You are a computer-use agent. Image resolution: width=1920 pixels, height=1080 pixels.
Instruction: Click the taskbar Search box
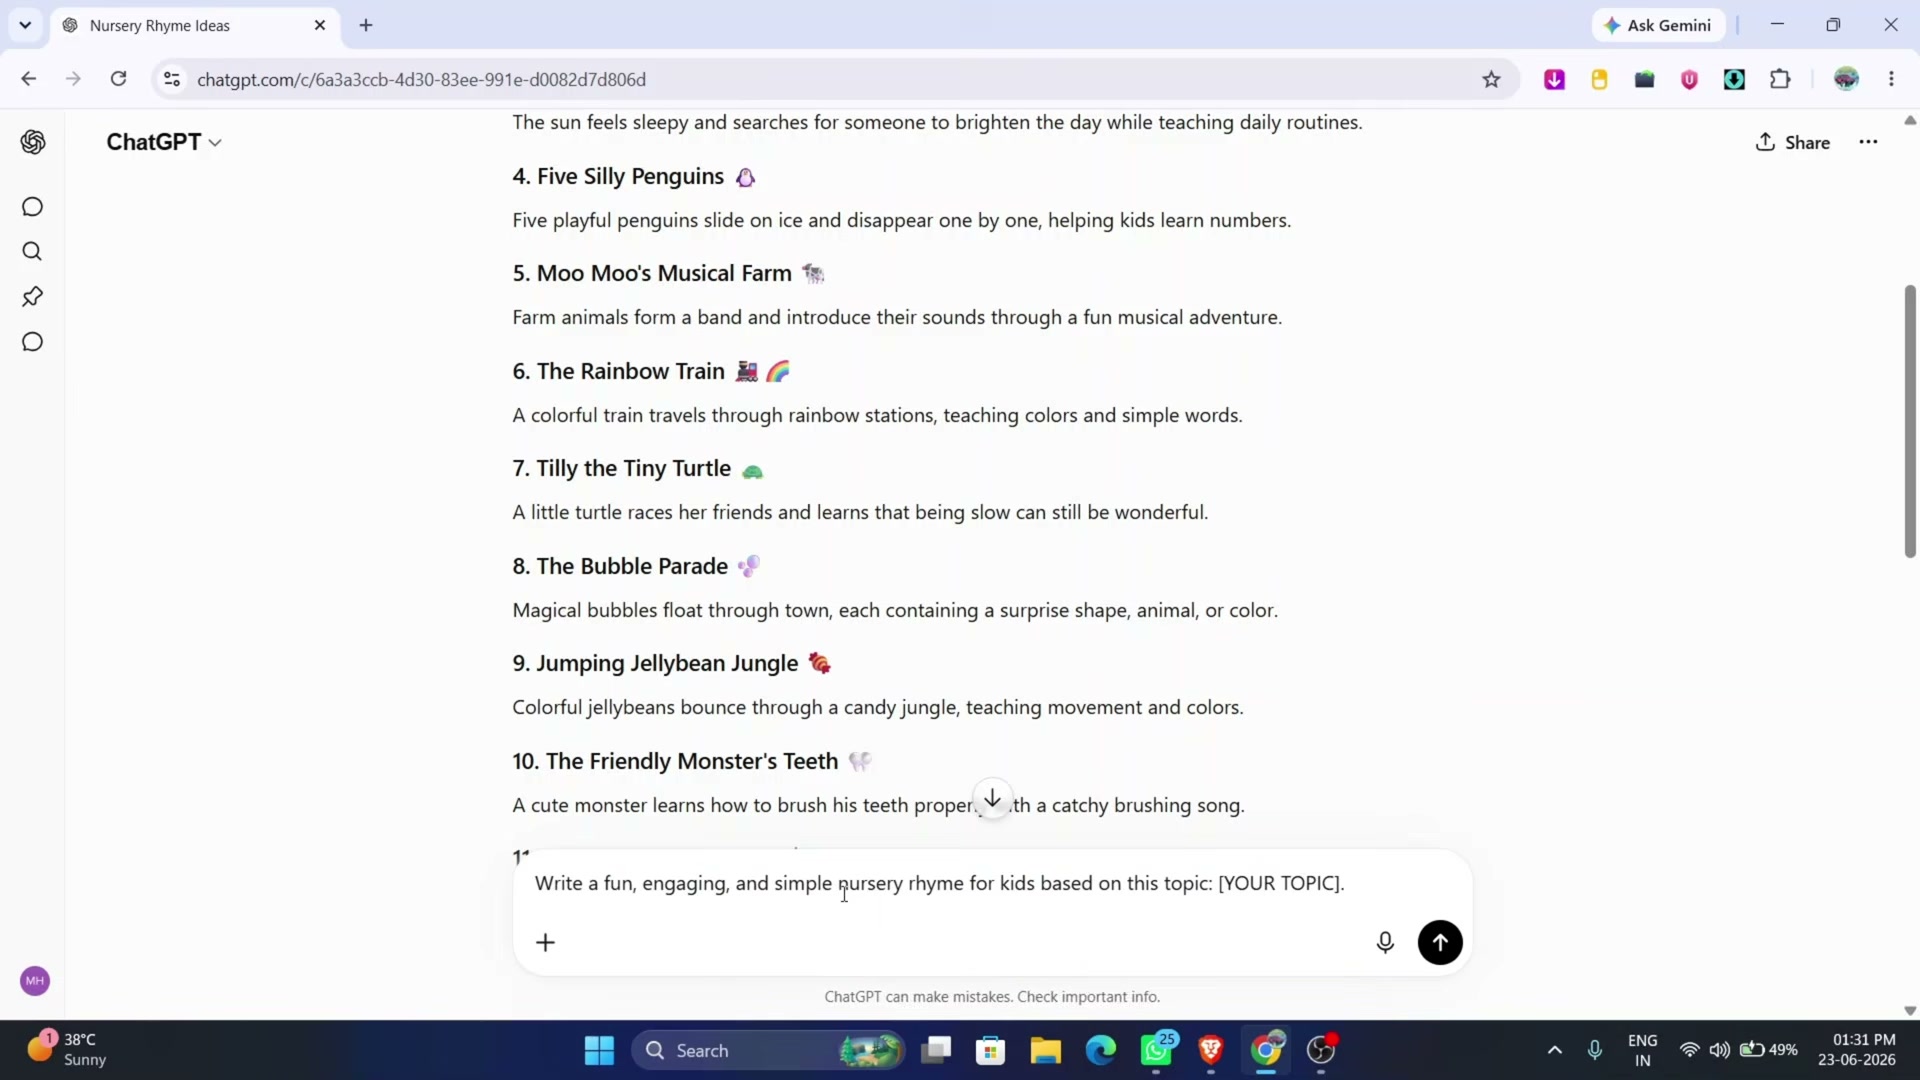click(x=768, y=1050)
